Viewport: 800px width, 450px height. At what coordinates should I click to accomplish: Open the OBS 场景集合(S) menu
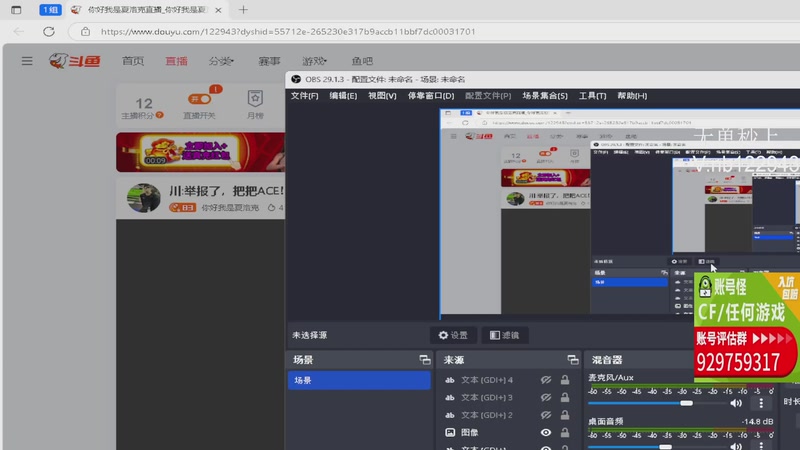(x=545, y=95)
